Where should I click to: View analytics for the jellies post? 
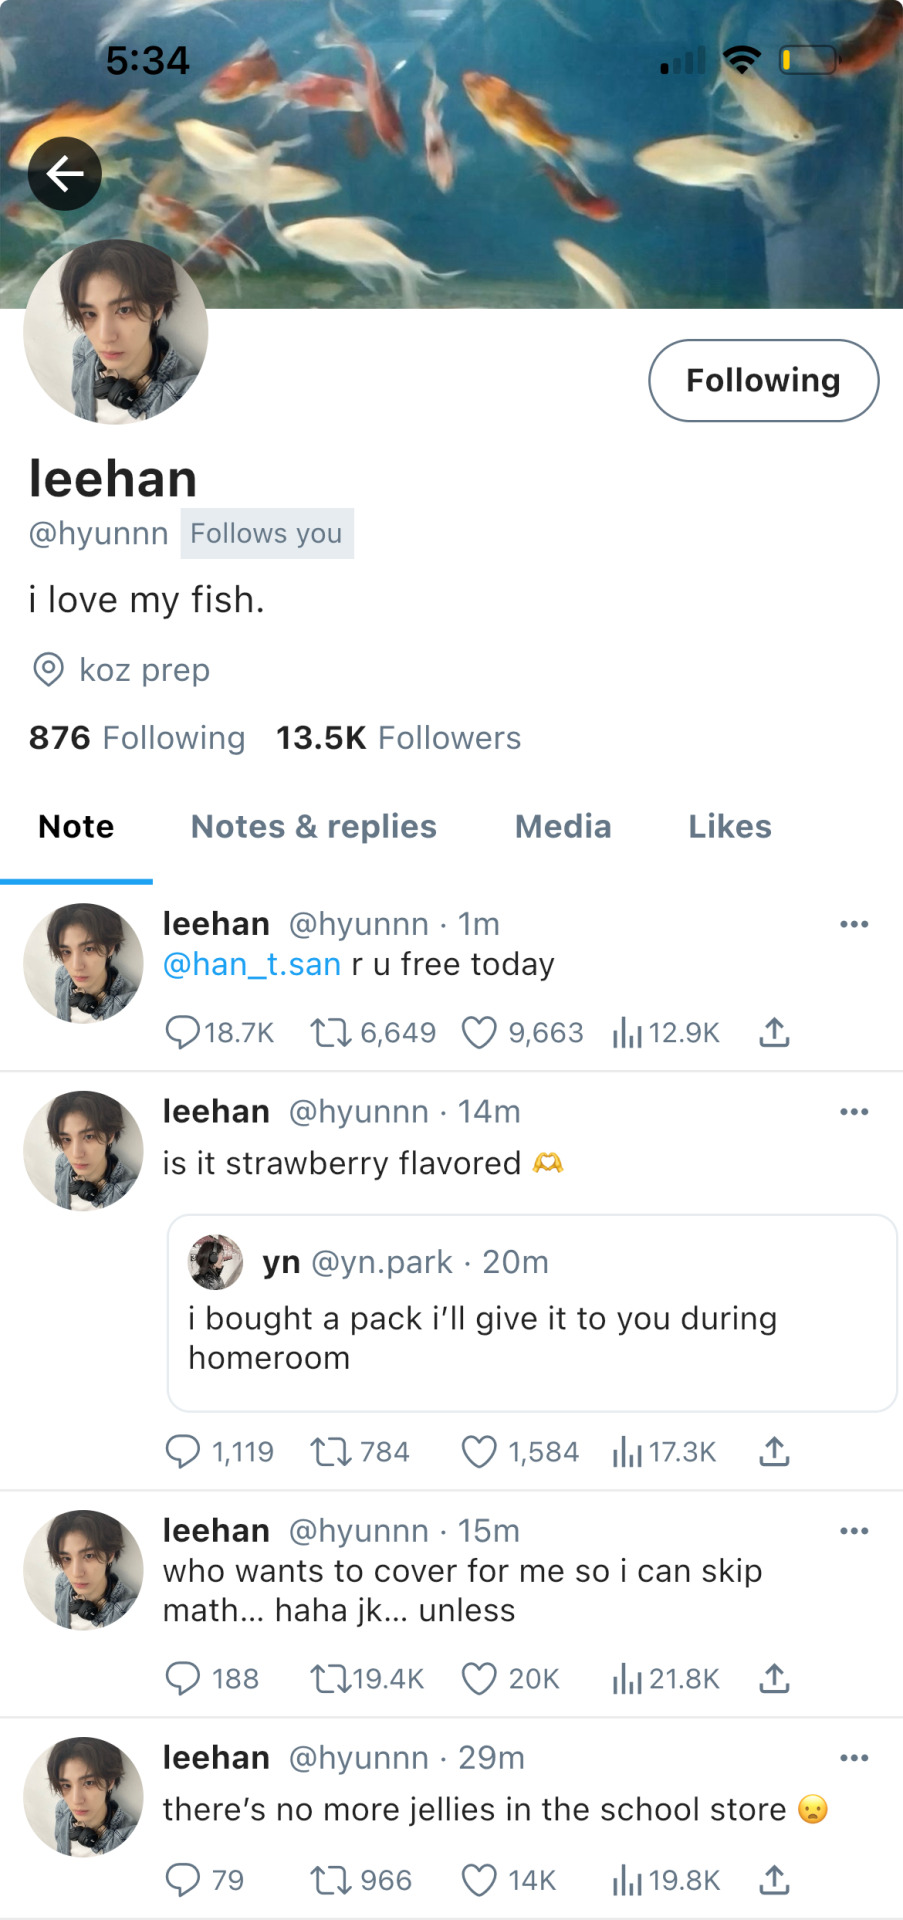627,1881
